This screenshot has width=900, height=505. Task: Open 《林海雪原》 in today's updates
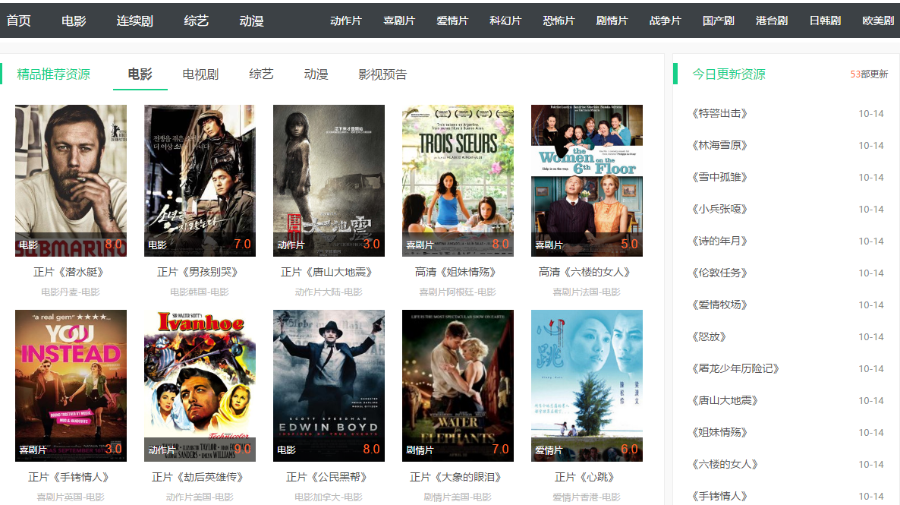(720, 145)
